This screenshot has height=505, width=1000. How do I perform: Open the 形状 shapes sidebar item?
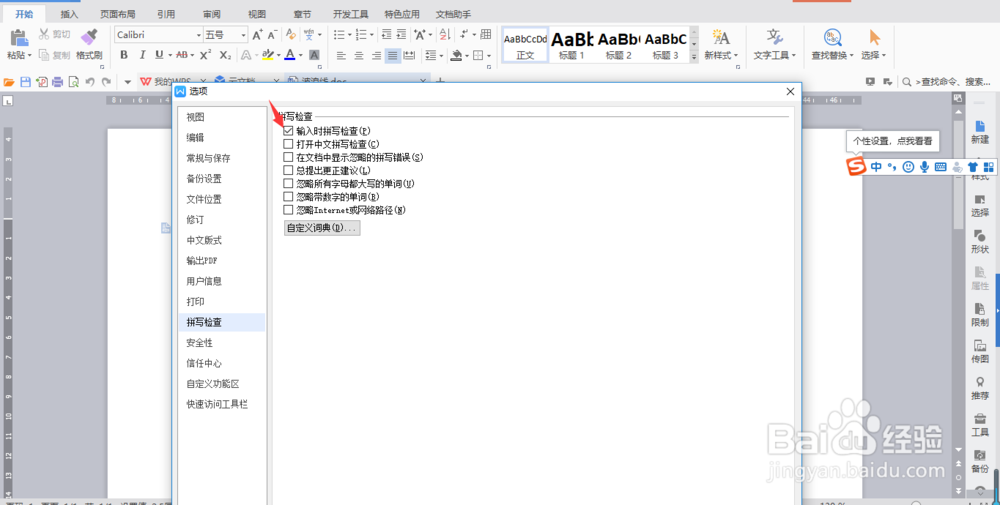(x=980, y=242)
